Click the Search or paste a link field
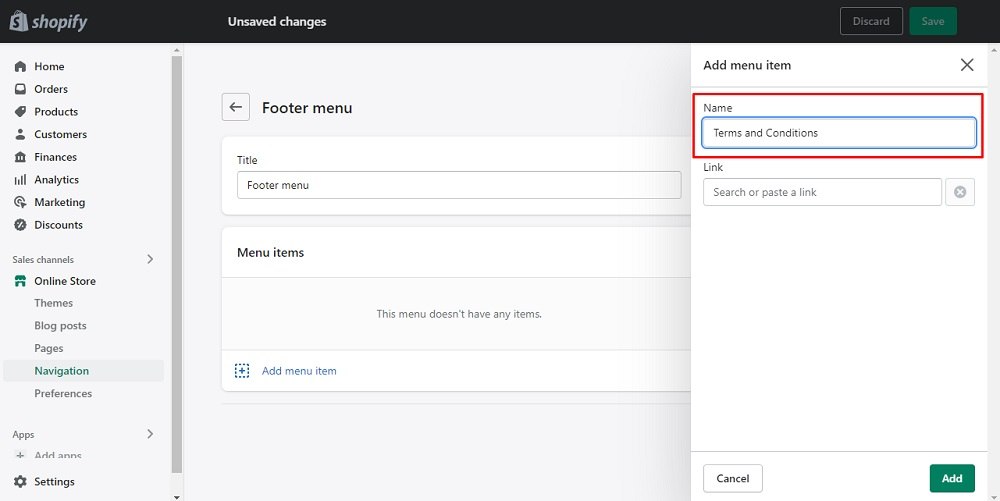1000x501 pixels. (x=822, y=192)
